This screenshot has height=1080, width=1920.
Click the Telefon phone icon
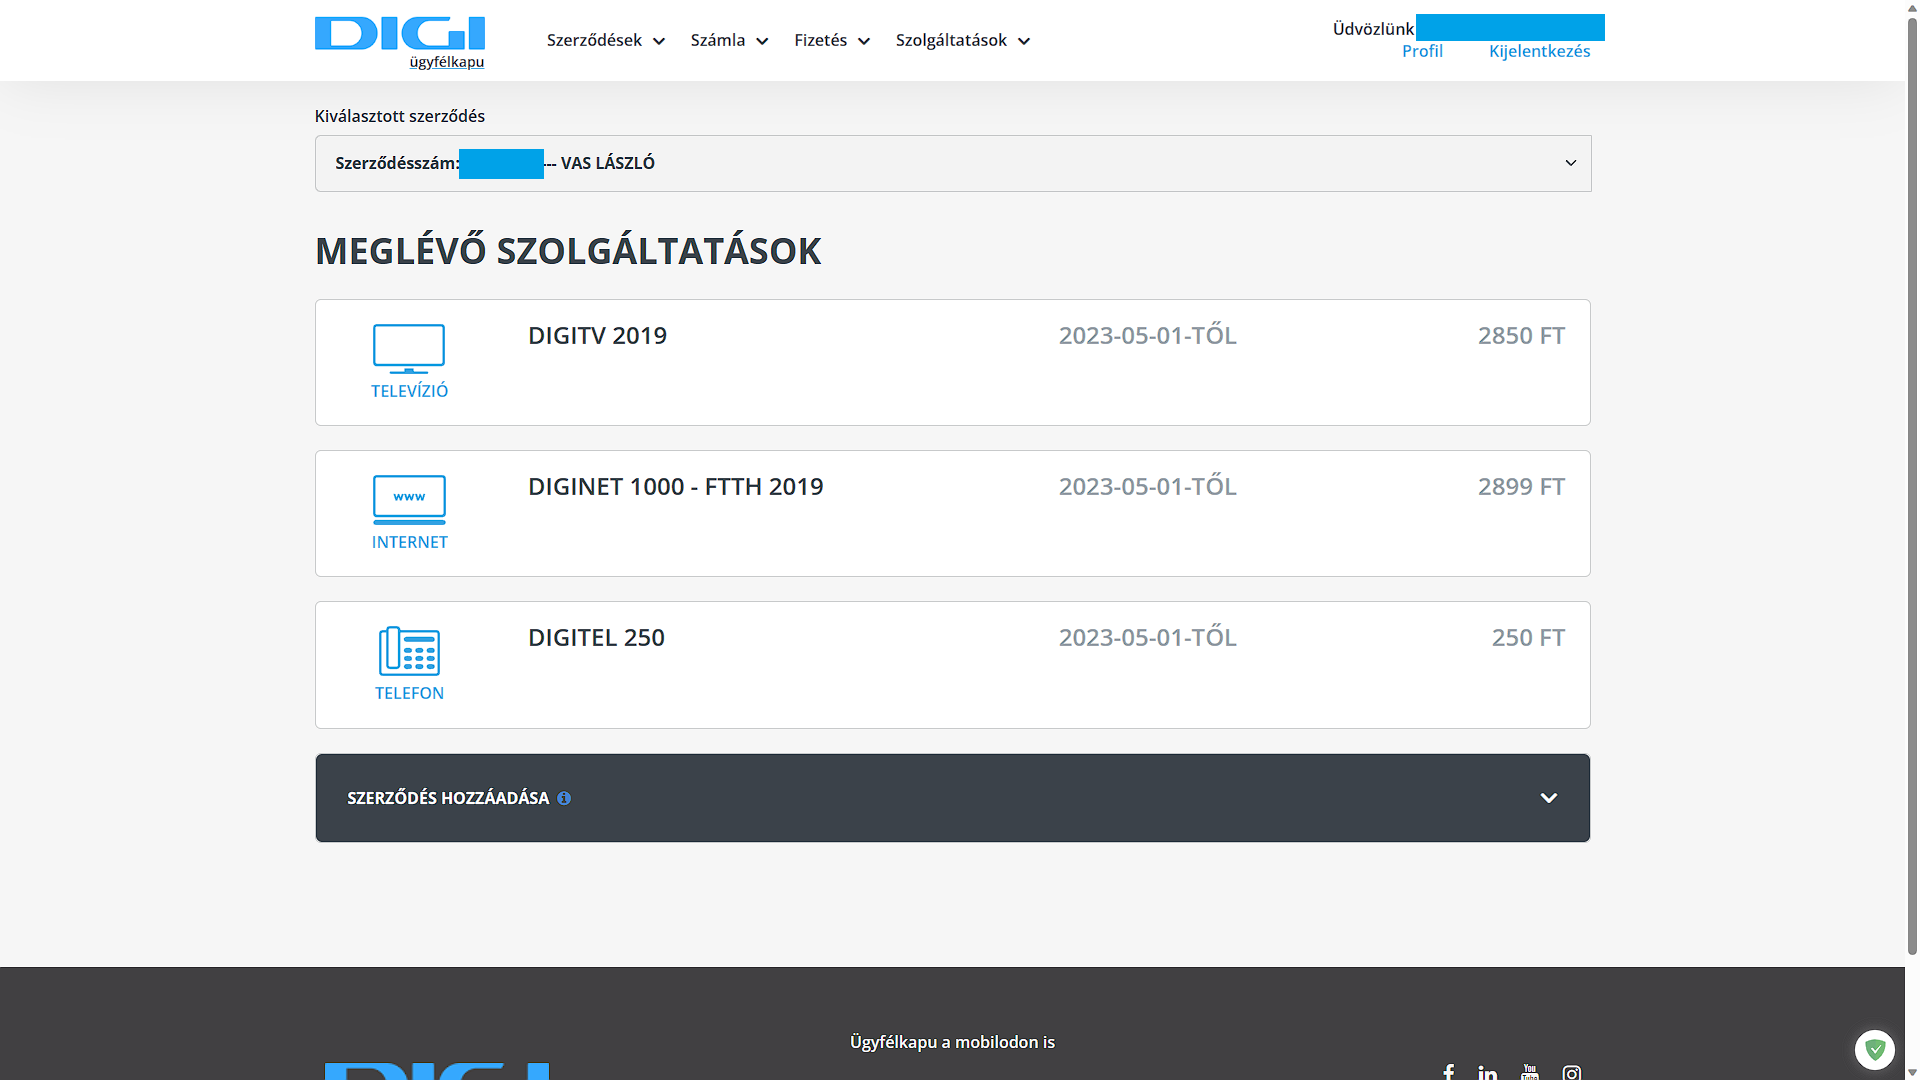409,651
